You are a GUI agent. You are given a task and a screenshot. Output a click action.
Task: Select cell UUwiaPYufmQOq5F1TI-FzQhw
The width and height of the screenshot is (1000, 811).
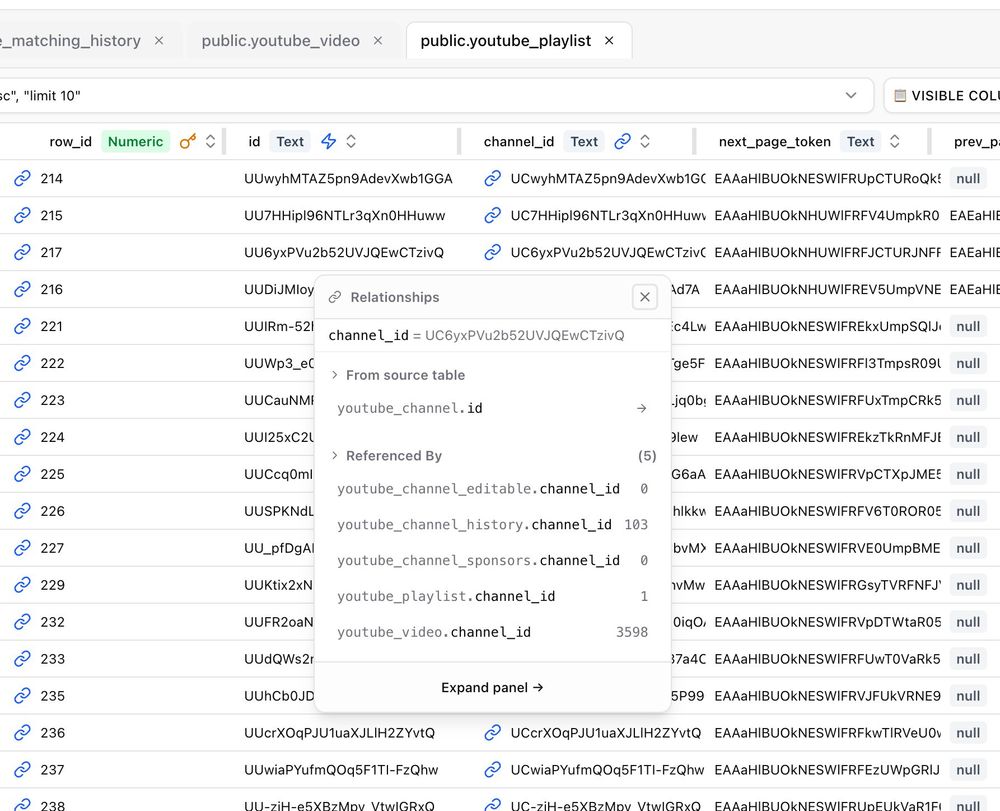(x=341, y=770)
